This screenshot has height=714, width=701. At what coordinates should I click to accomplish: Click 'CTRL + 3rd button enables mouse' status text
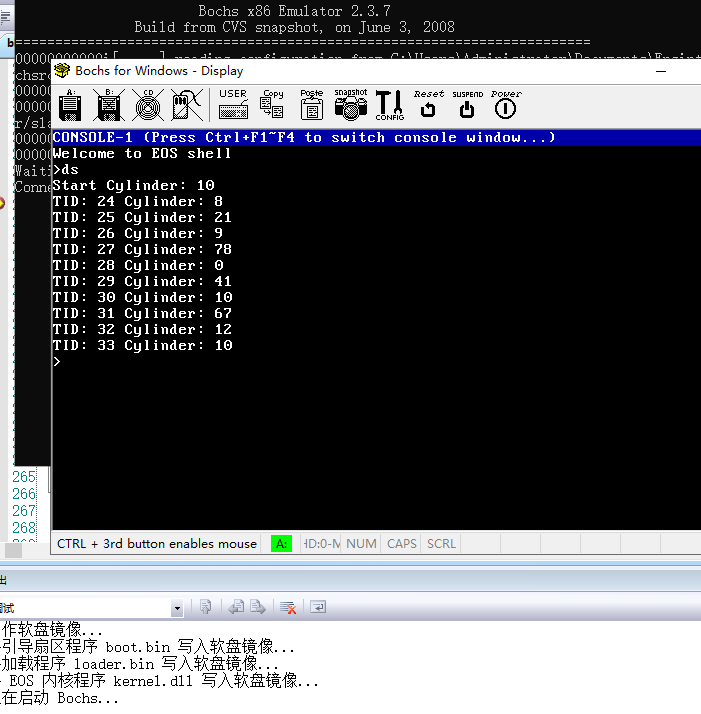[157, 544]
